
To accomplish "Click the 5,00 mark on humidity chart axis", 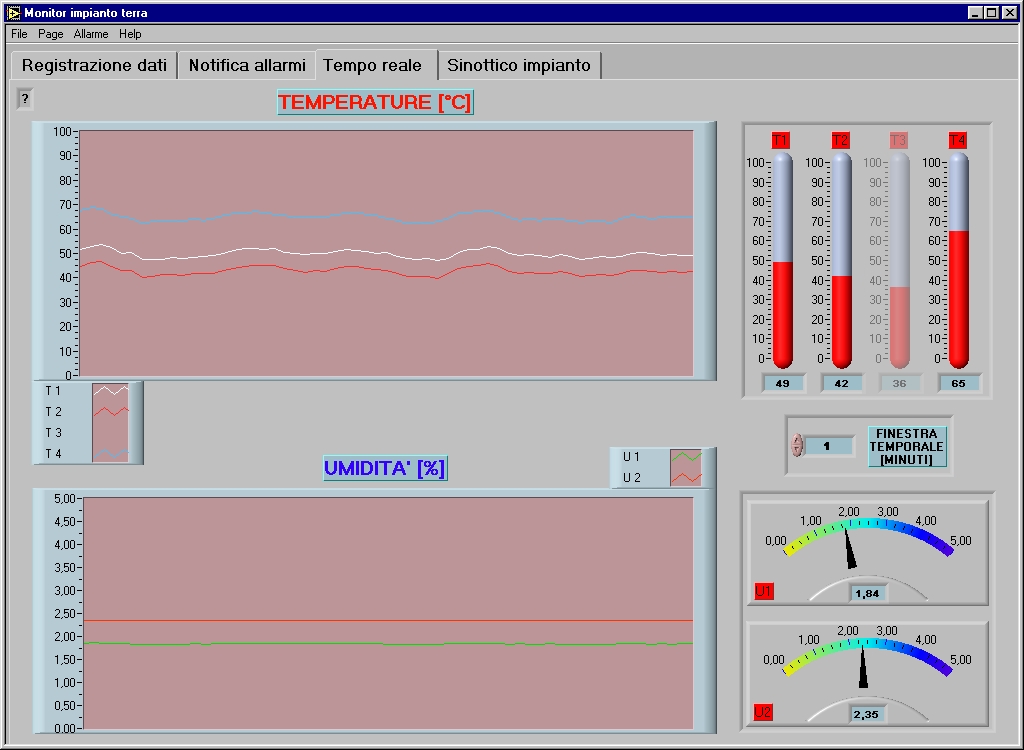I will (65, 498).
